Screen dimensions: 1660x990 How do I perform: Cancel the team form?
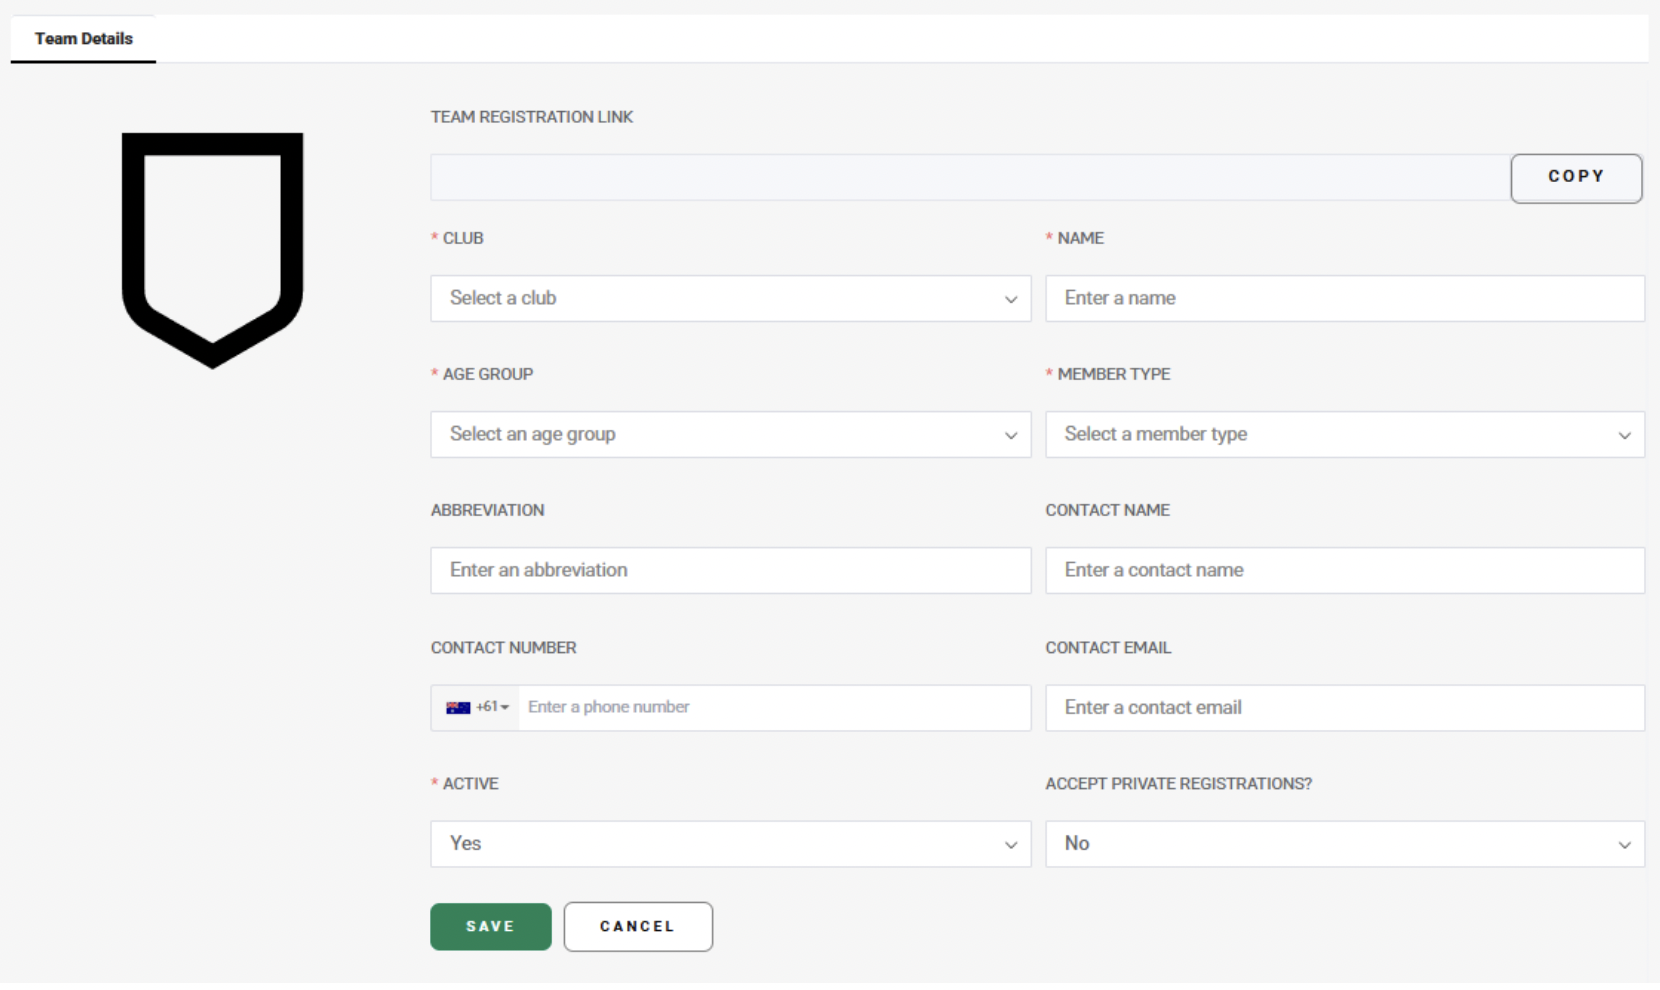[638, 927]
